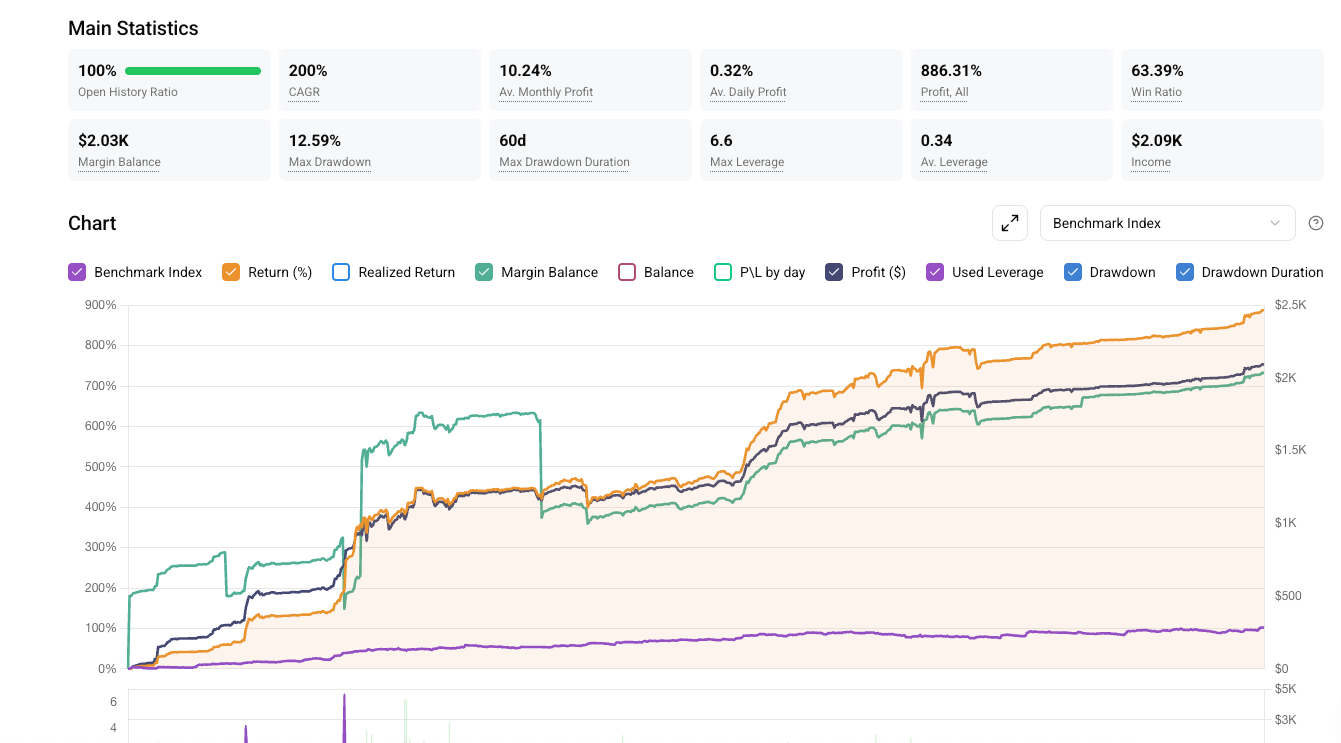1341x743 pixels.
Task: Open the Benchmark Index dropdown
Action: pyautogui.click(x=1166, y=223)
